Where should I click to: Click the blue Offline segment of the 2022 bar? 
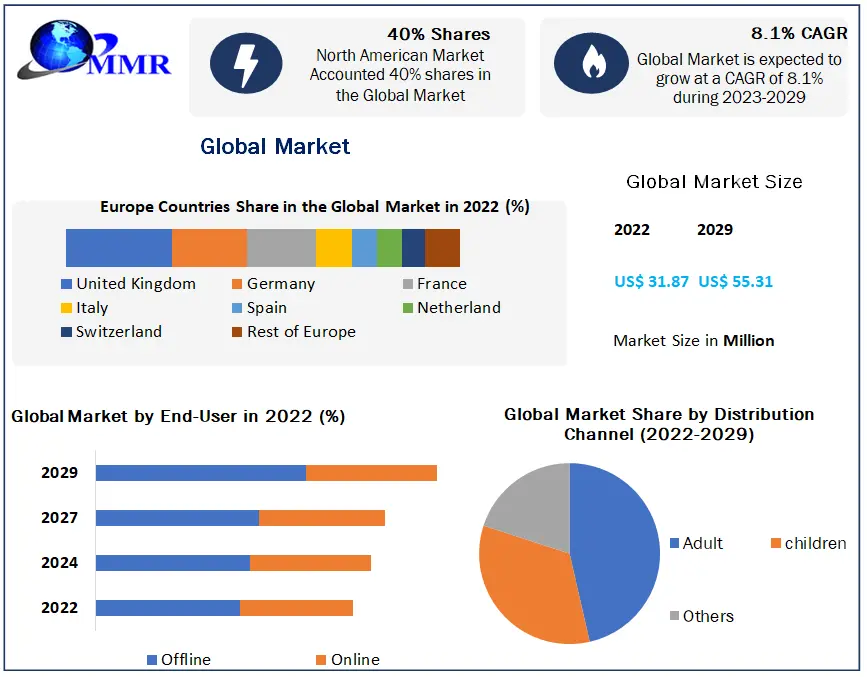tap(168, 608)
